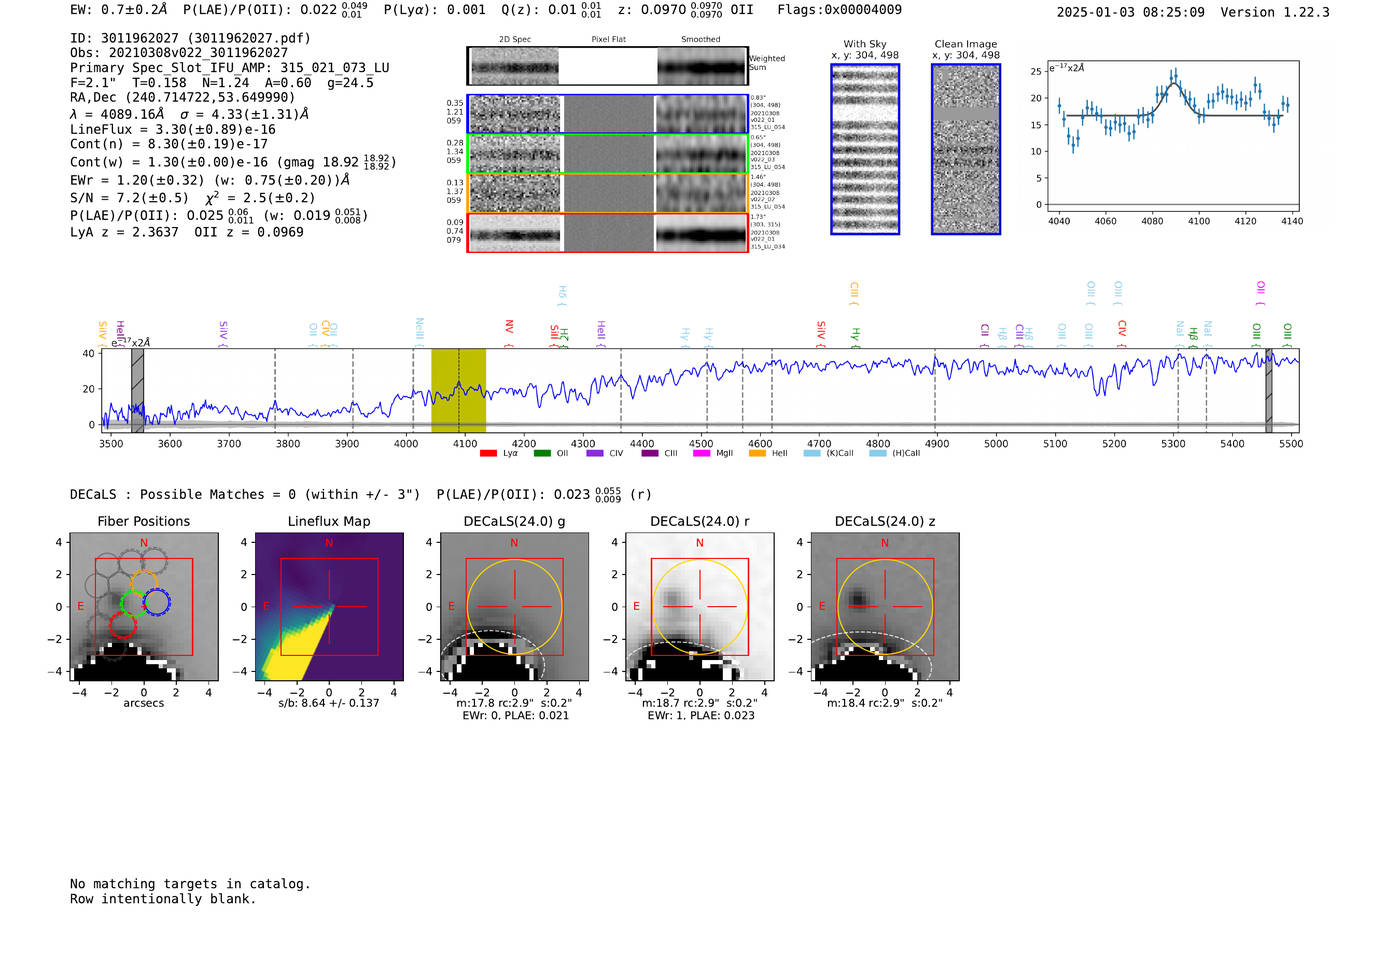Click the red dashed fiber circle
Image resolution: width=1400 pixels, height=953 pixels.
click(122, 626)
